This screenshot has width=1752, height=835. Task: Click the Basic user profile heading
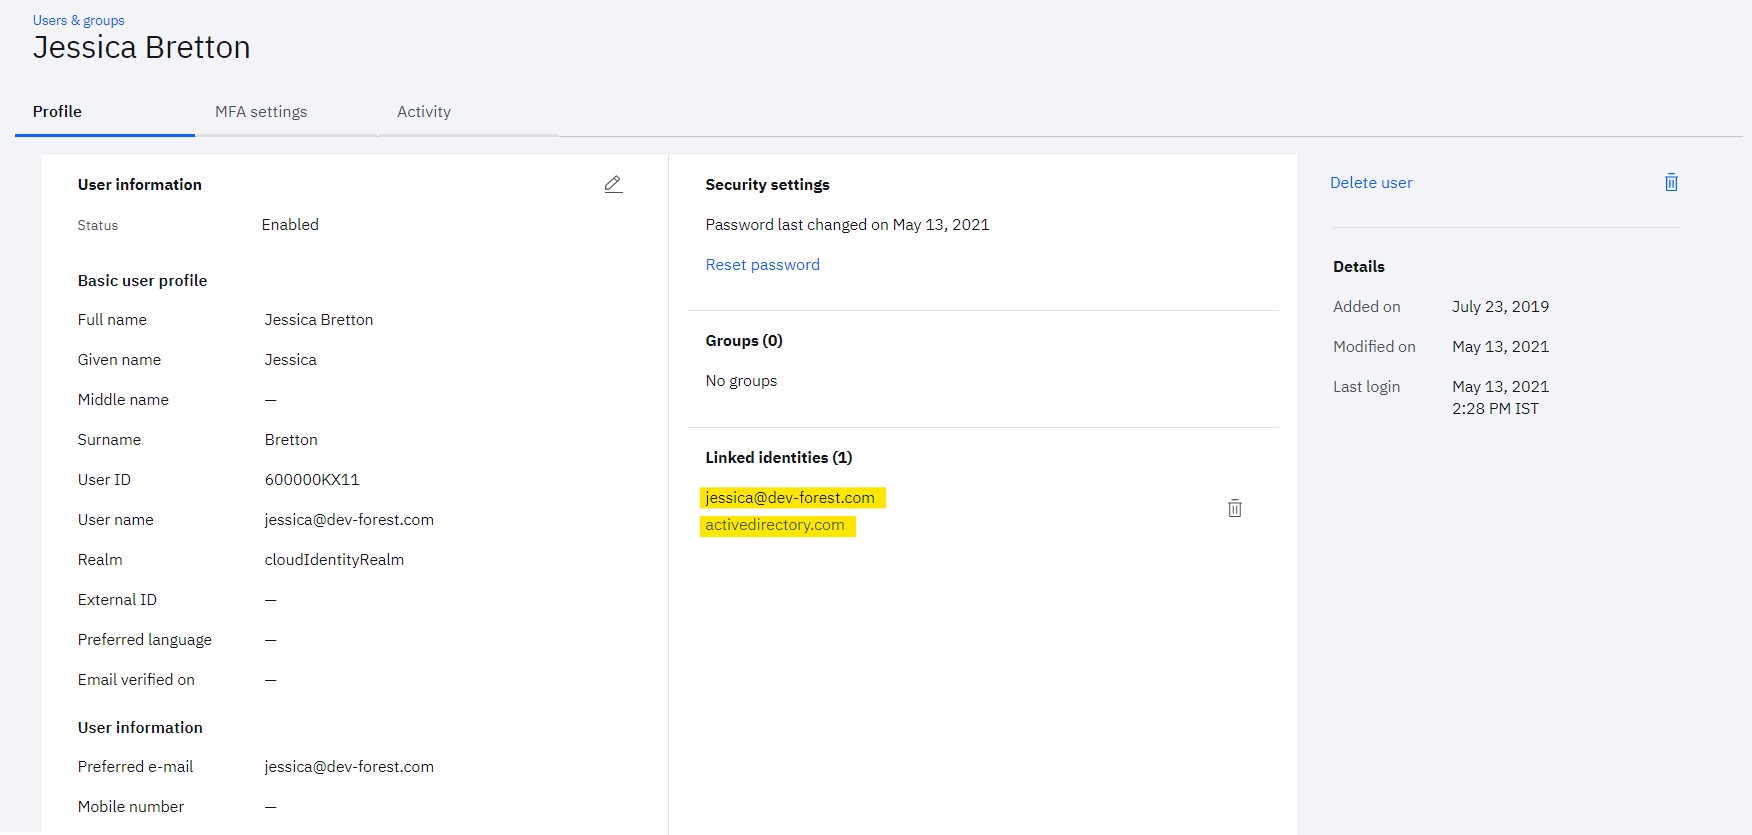click(x=142, y=281)
